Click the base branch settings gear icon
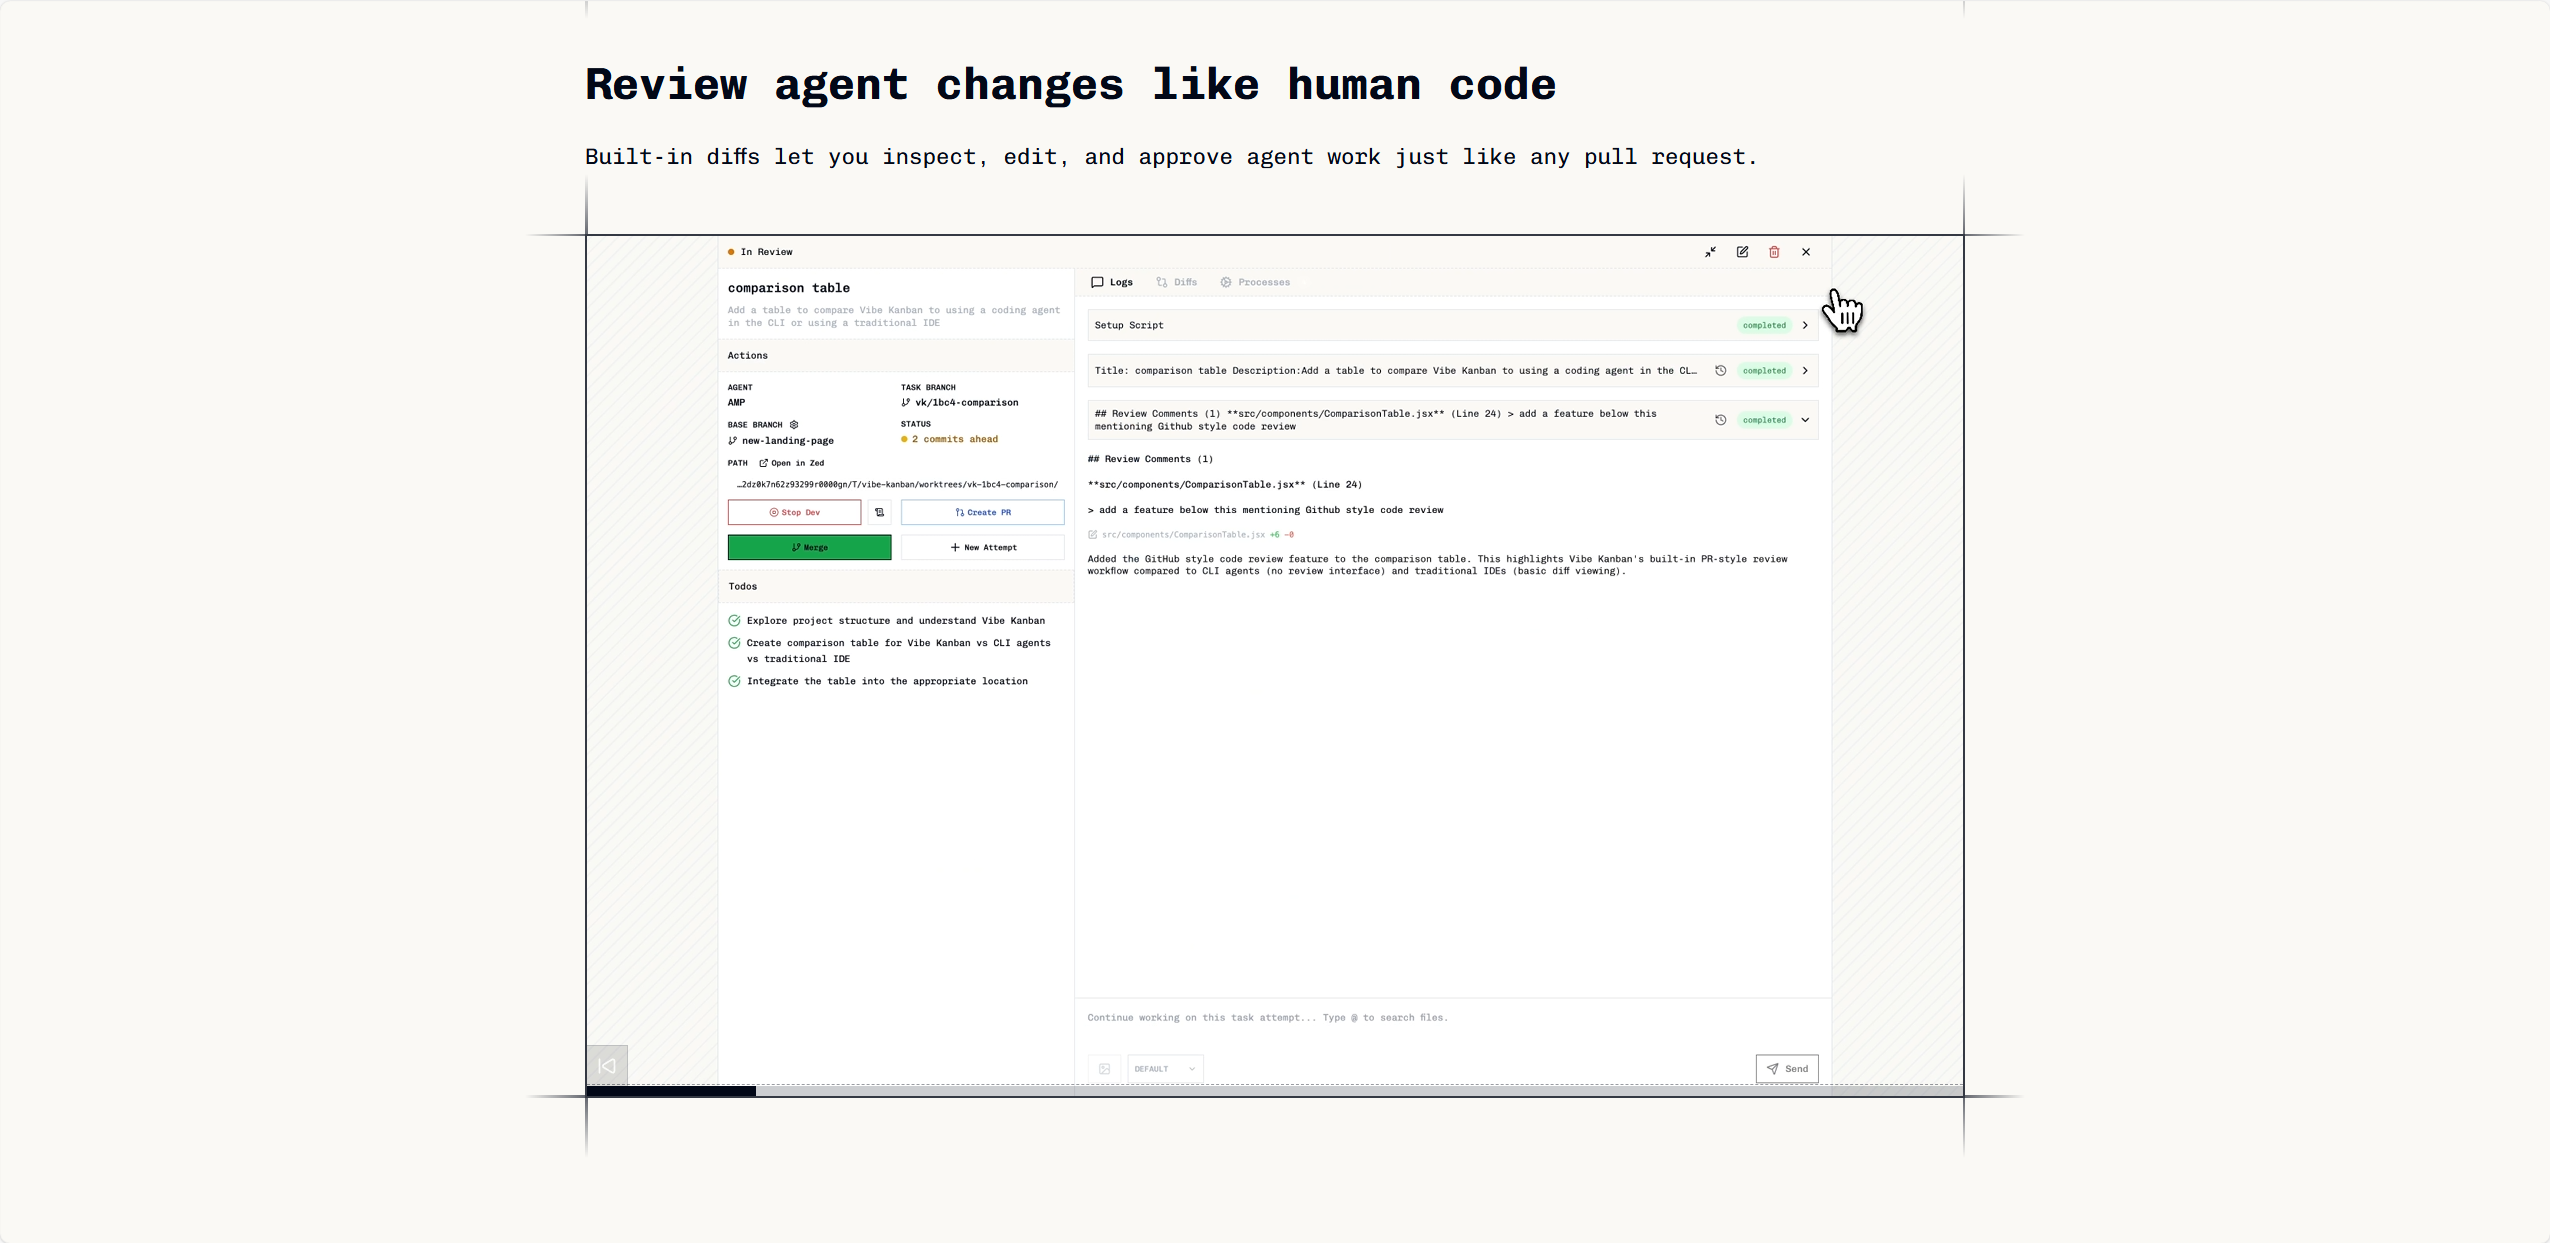The image size is (2550, 1243). pos(794,425)
